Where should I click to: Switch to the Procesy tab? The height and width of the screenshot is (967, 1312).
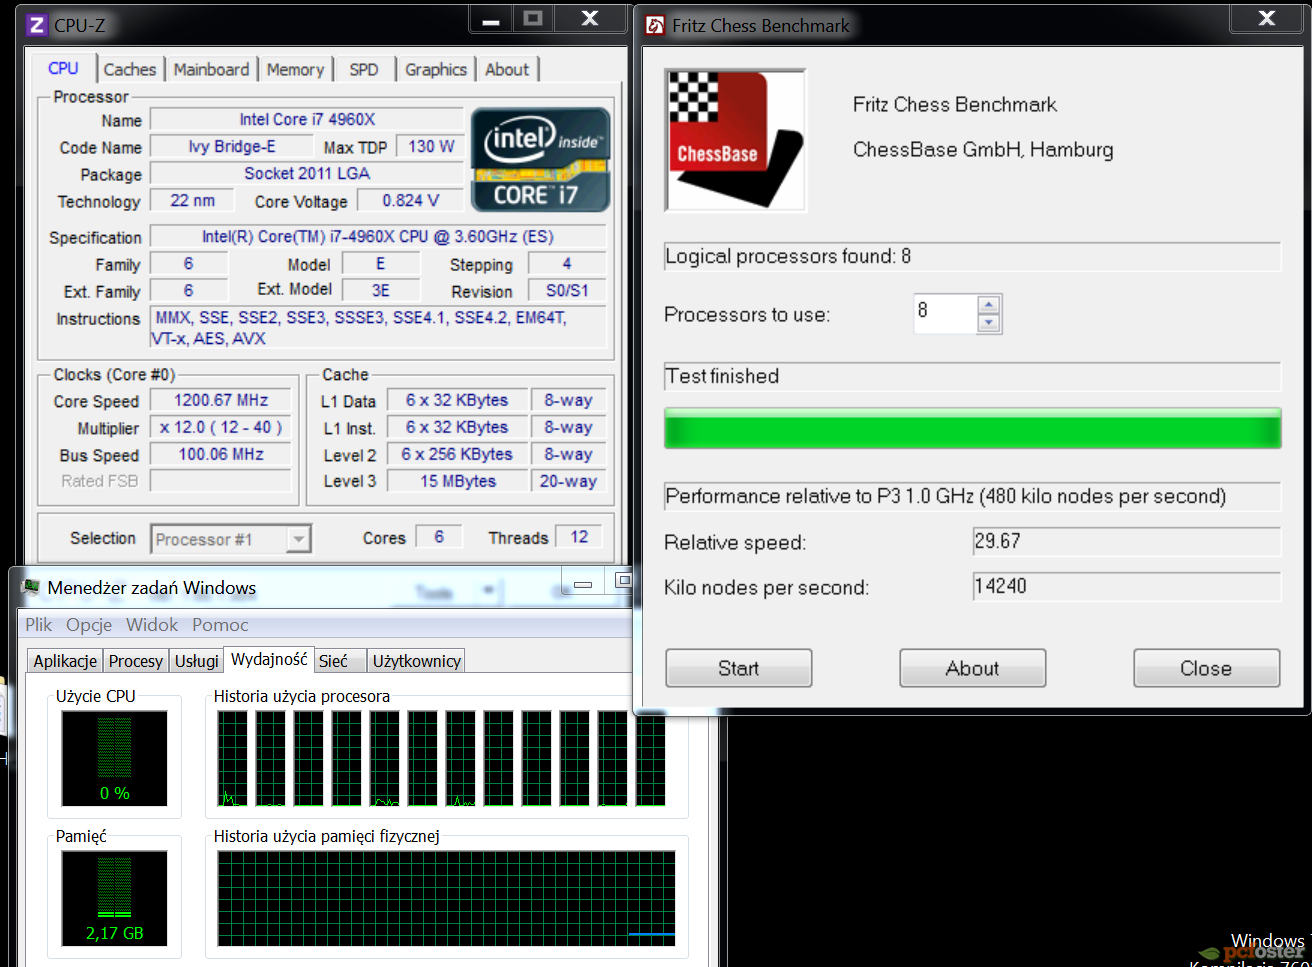(135, 661)
